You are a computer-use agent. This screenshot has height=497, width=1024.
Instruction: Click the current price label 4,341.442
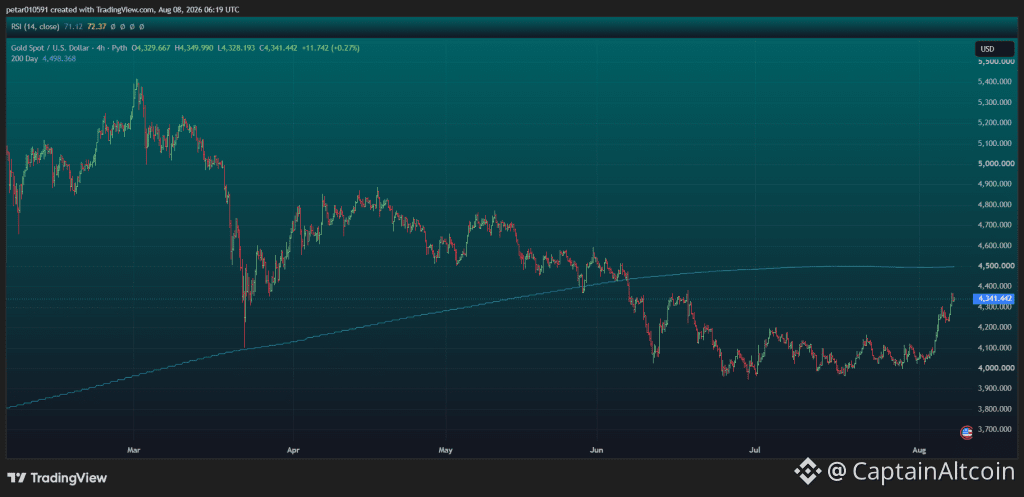click(993, 298)
